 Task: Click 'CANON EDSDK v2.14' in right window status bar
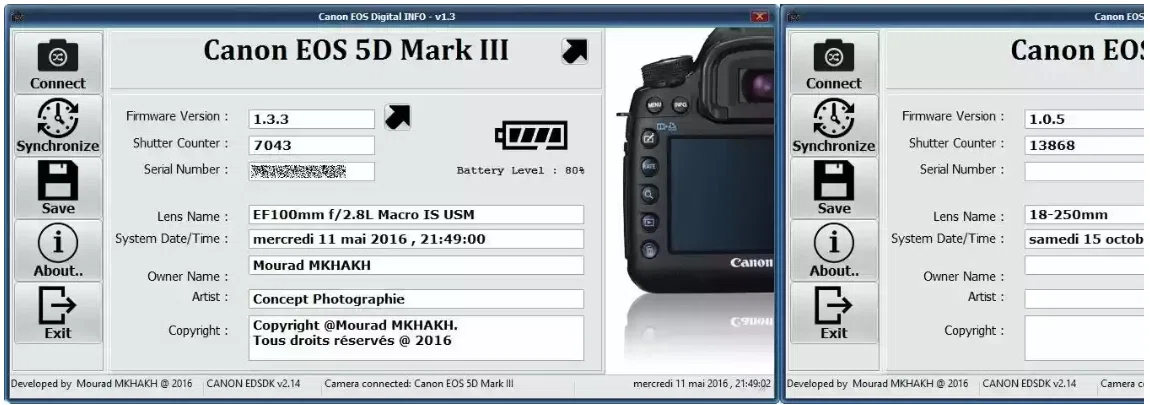(x=1030, y=384)
